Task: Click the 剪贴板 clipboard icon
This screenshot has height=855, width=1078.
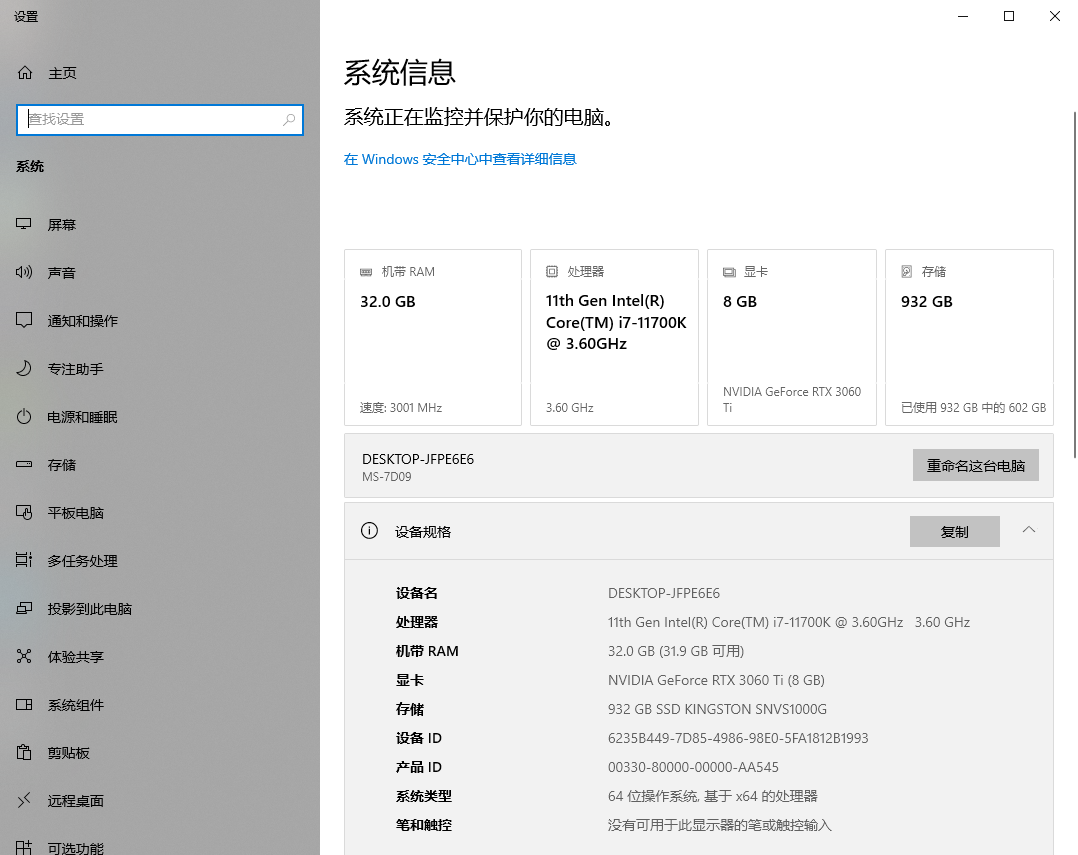Action: tap(25, 753)
